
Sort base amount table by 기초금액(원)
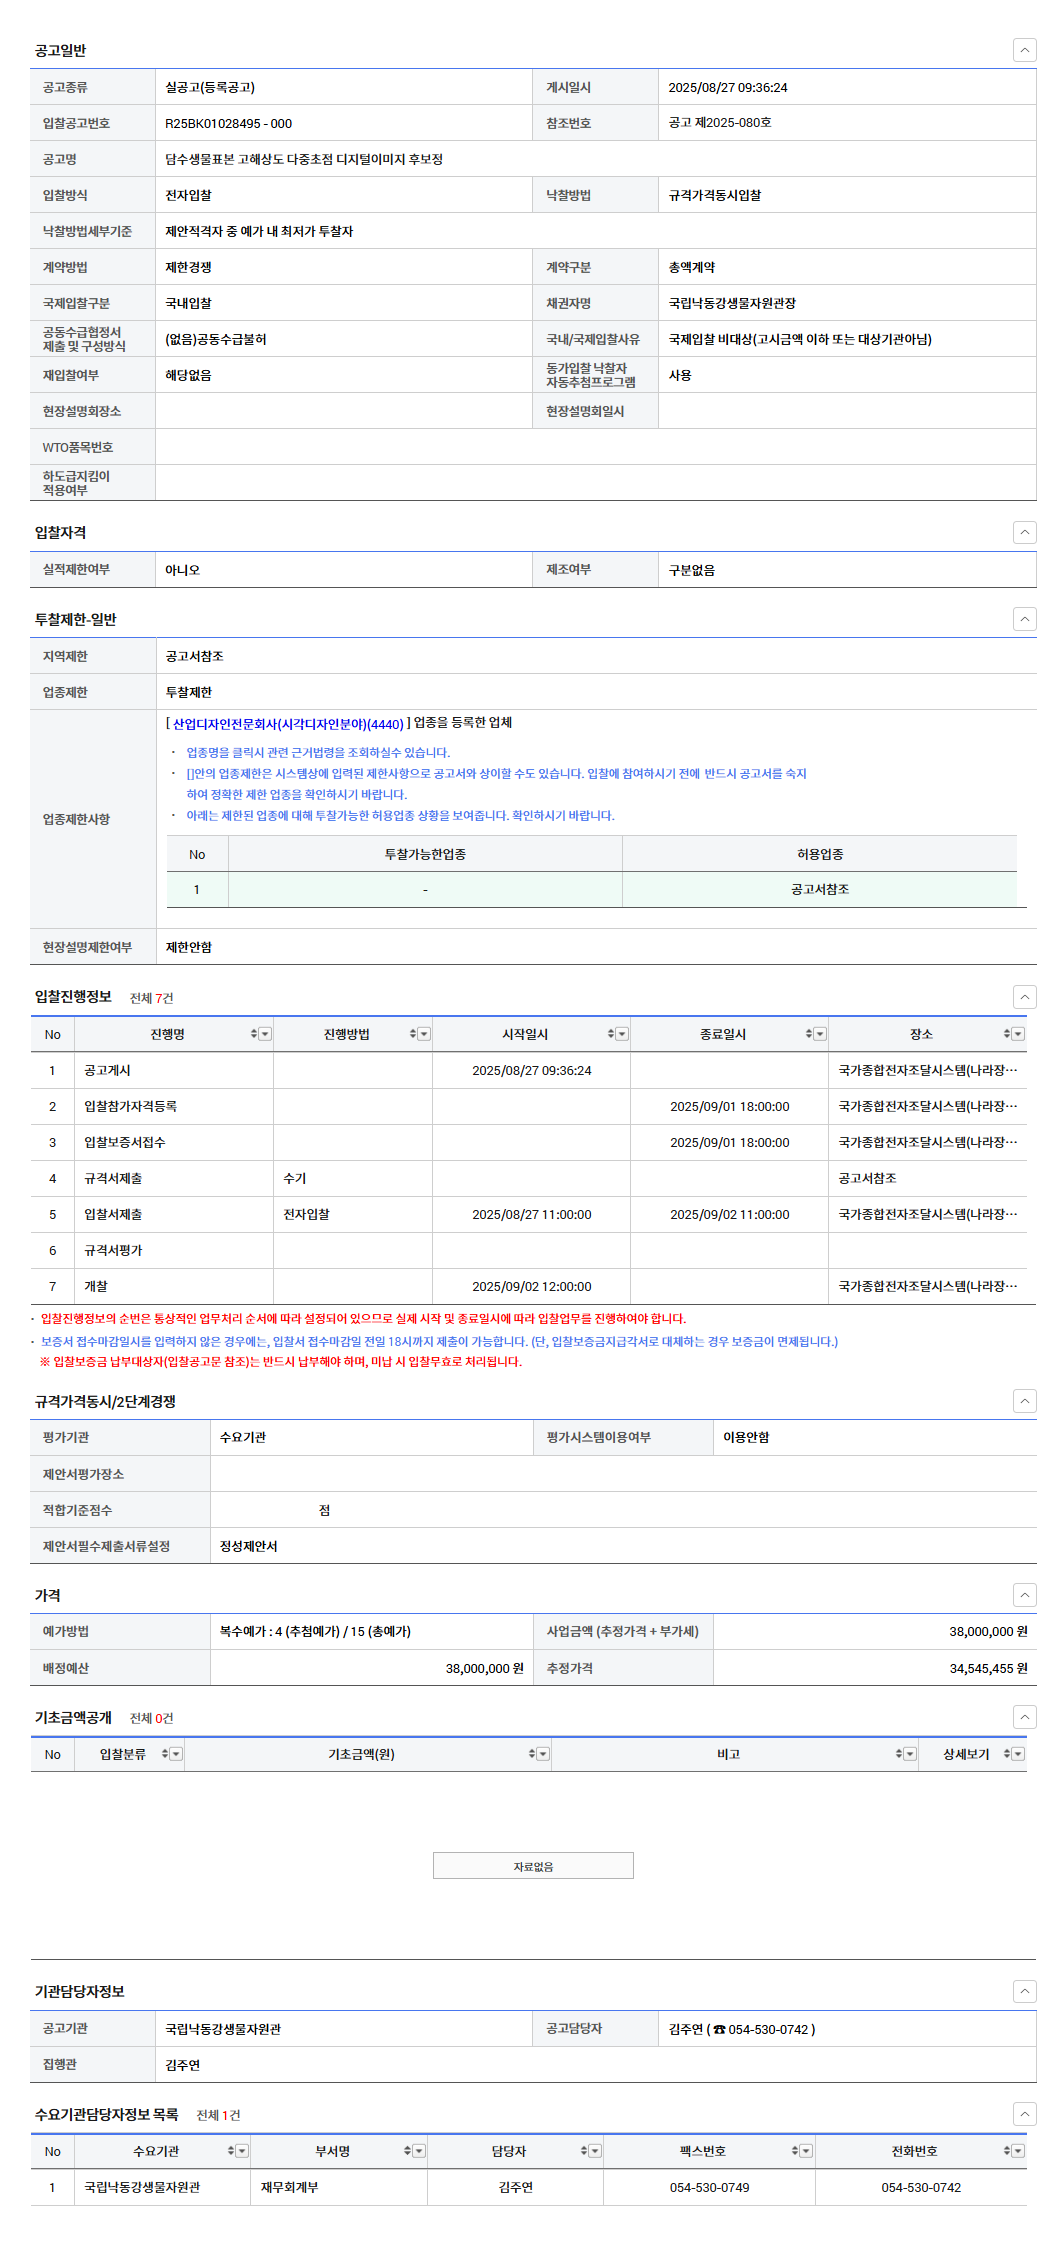pyautogui.click(x=532, y=1754)
